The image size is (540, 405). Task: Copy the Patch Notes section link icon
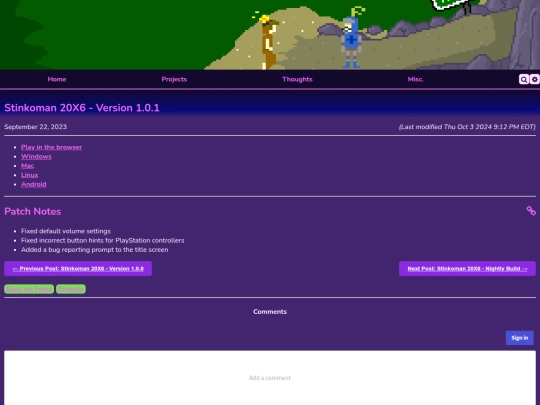coord(531,211)
